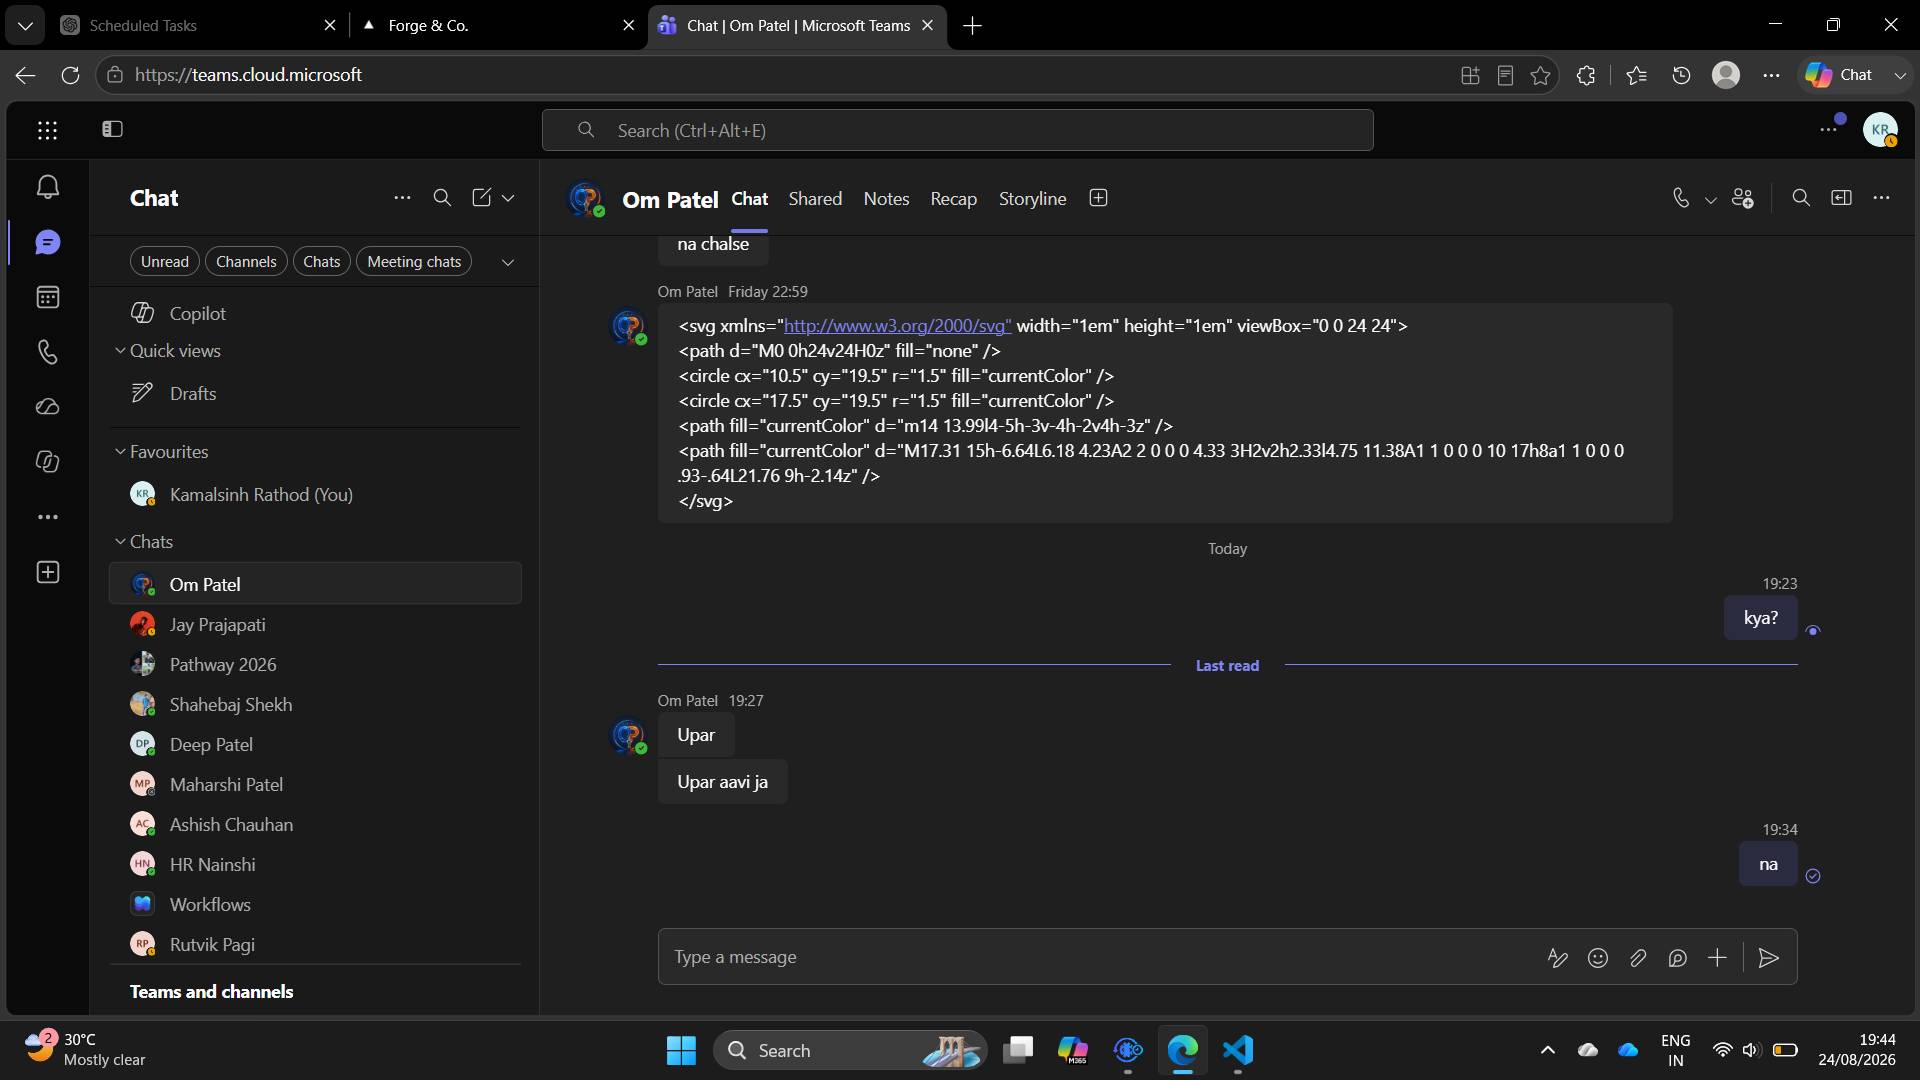The image size is (1920, 1080).
Task: Click the attach file paperclip icon
Action: (x=1638, y=958)
